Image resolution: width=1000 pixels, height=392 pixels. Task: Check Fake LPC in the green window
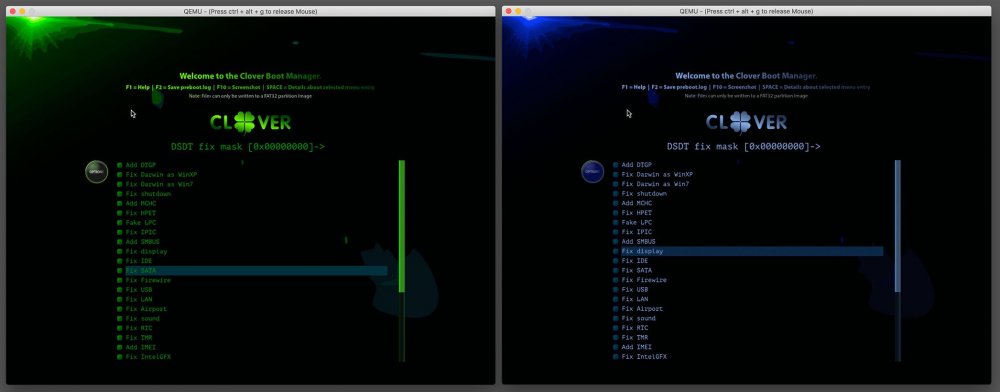click(119, 222)
